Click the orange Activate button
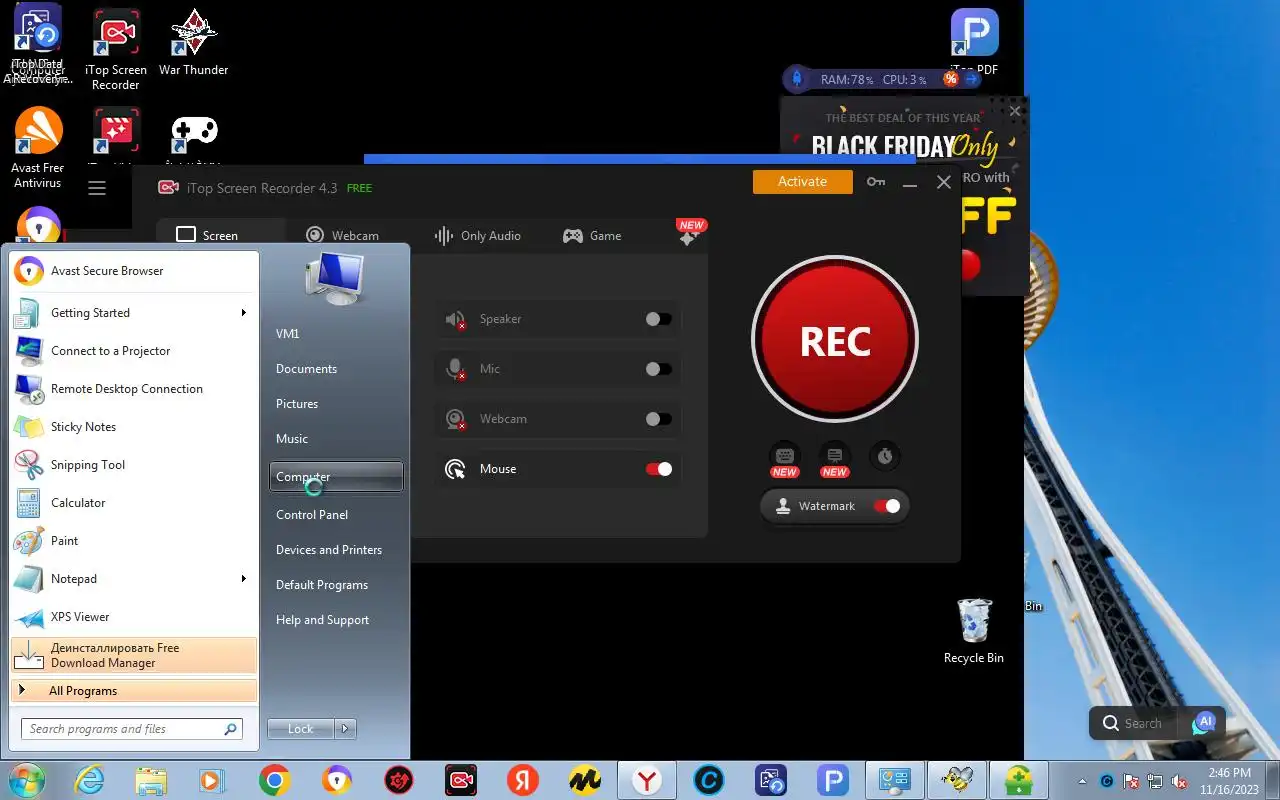This screenshot has width=1280, height=800. pyautogui.click(x=802, y=181)
